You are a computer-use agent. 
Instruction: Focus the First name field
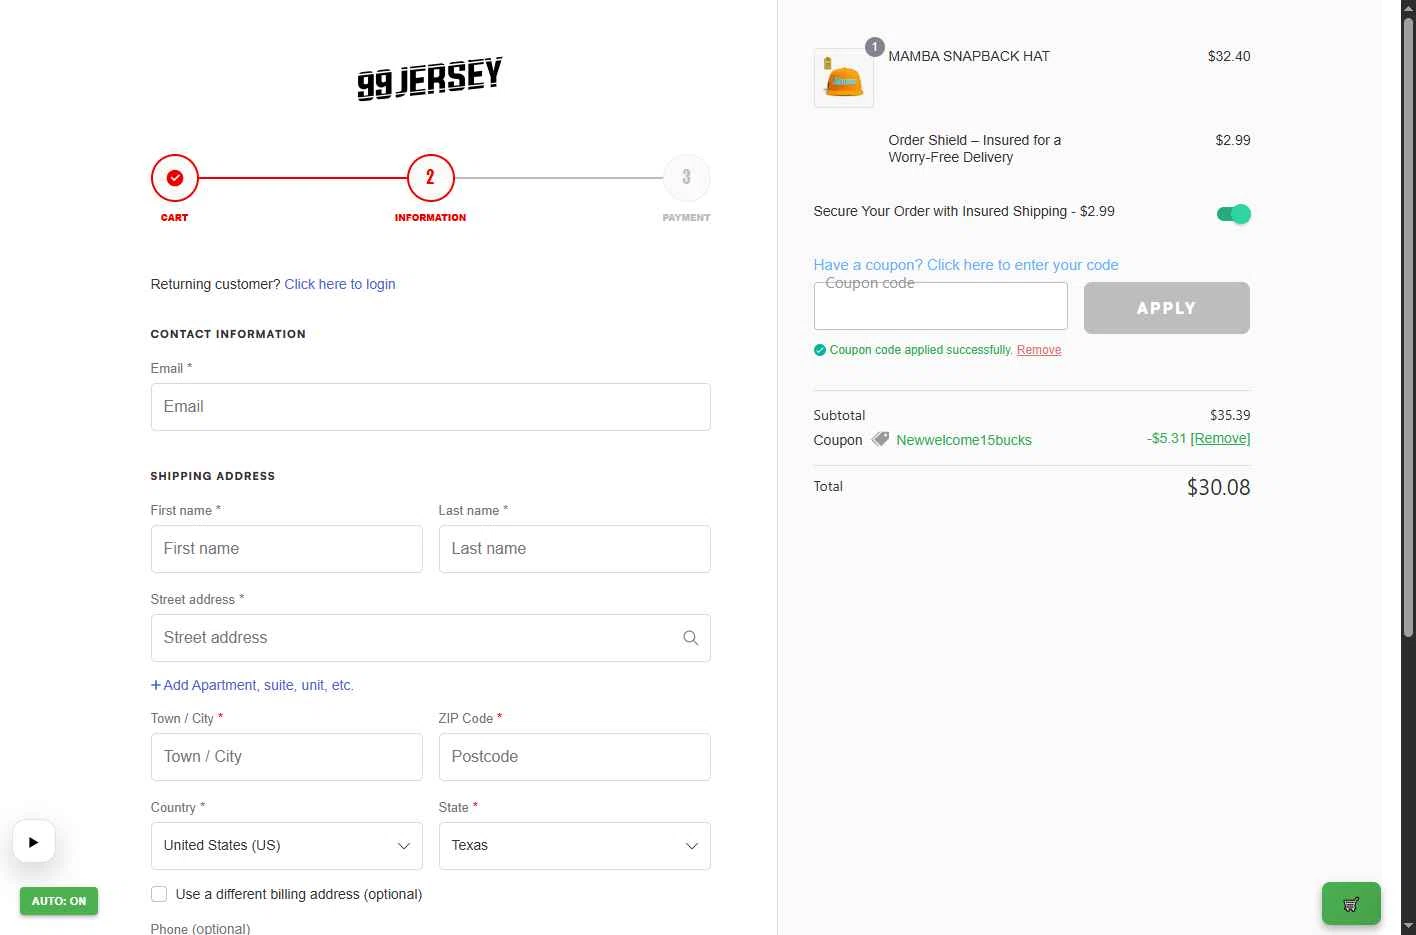pyautogui.click(x=287, y=549)
